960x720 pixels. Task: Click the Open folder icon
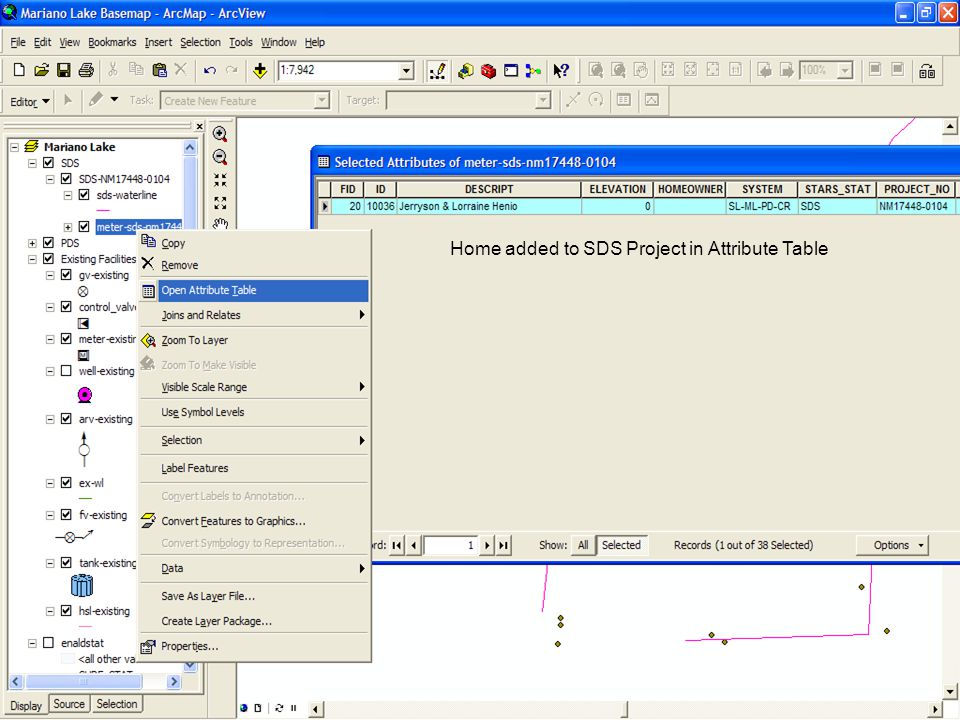[x=41, y=70]
